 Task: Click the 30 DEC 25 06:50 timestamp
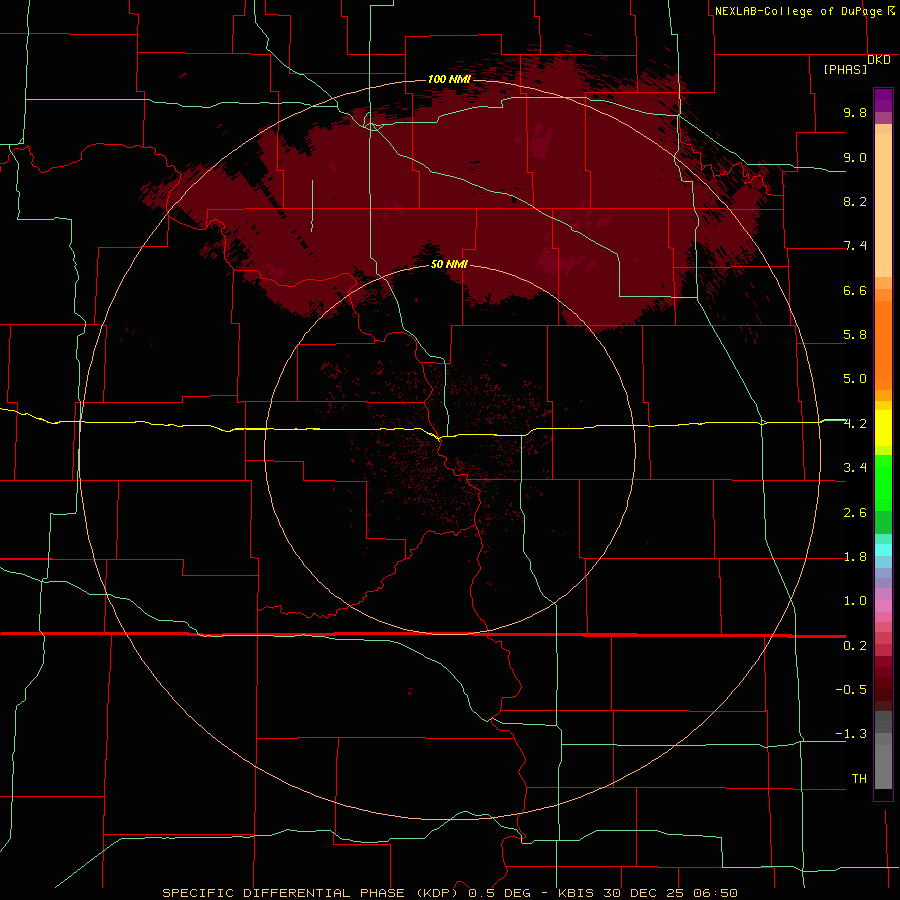tap(670, 893)
